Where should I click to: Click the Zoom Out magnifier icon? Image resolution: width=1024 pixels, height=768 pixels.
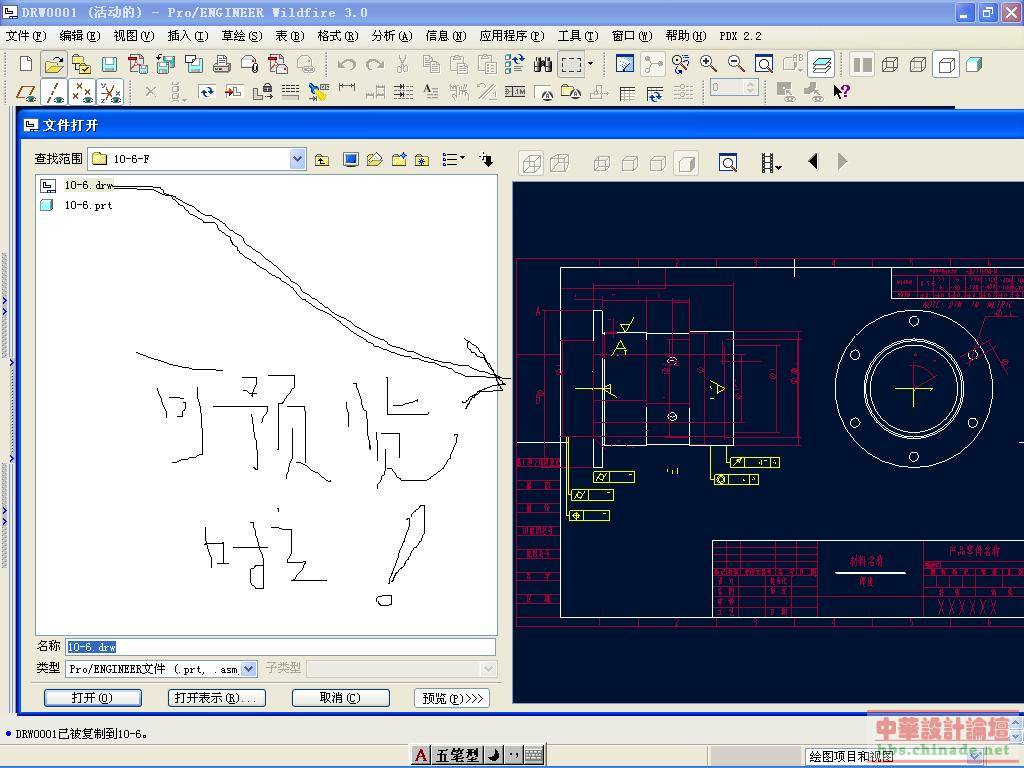736,64
